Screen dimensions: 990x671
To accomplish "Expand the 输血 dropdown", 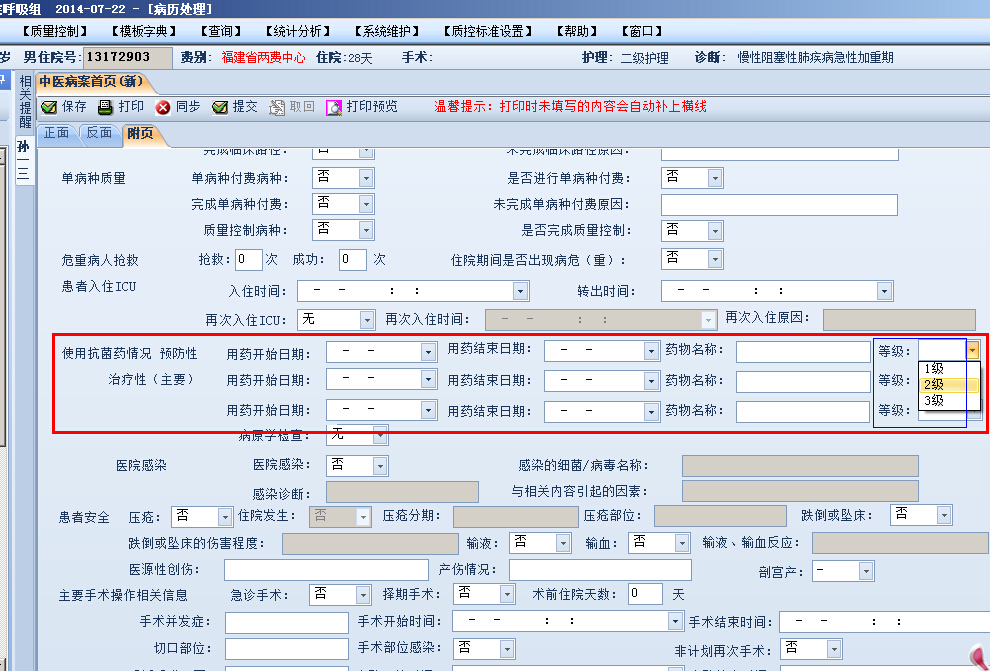I will [x=681, y=543].
